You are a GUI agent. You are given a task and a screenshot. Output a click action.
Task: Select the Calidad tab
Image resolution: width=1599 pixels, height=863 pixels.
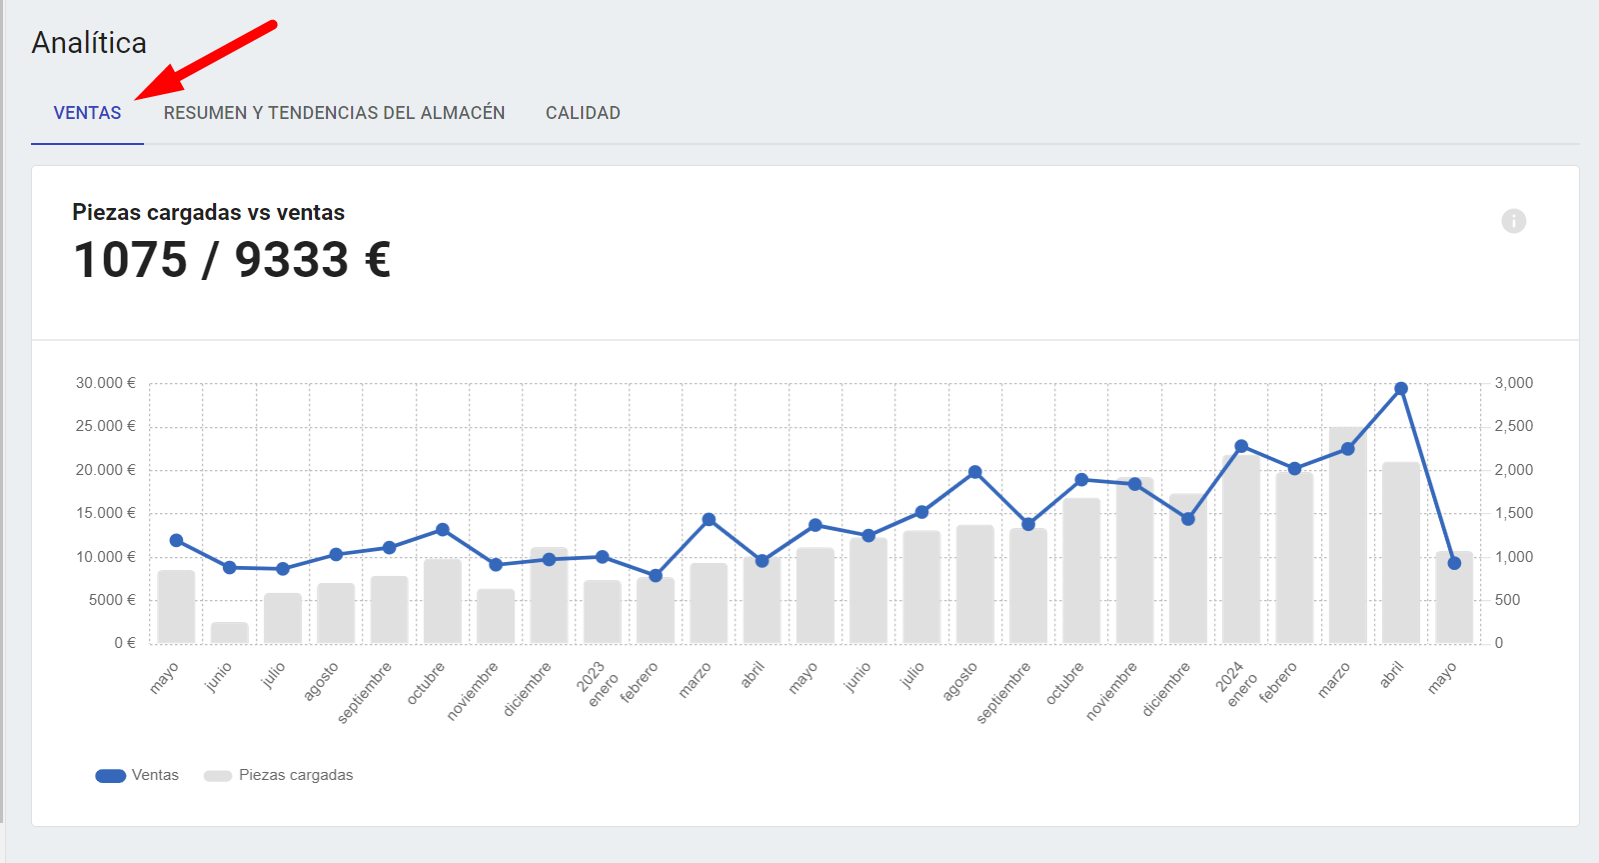(583, 113)
